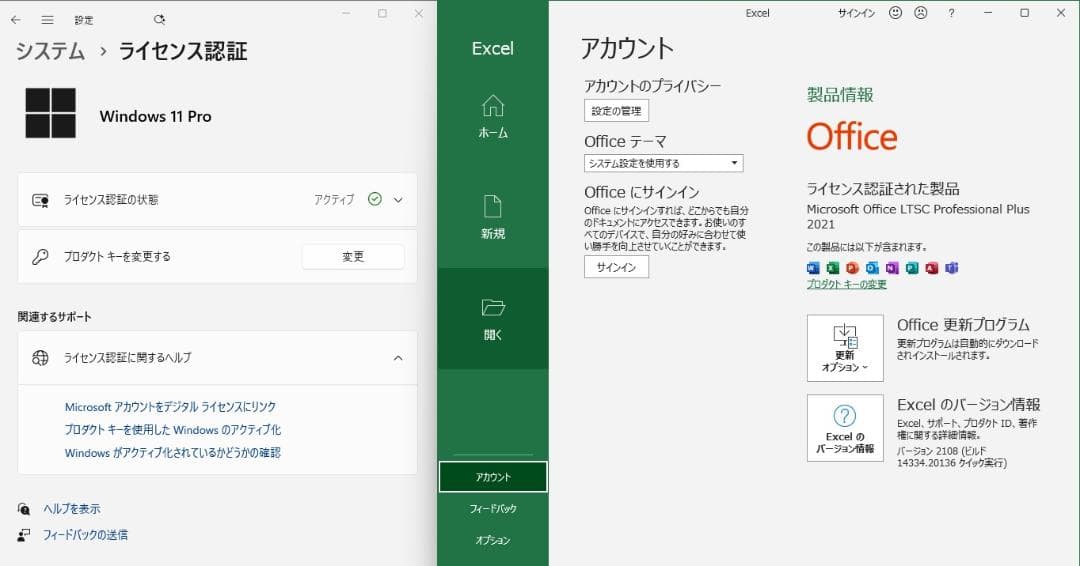Click the license activation status certificate icon

(41, 200)
